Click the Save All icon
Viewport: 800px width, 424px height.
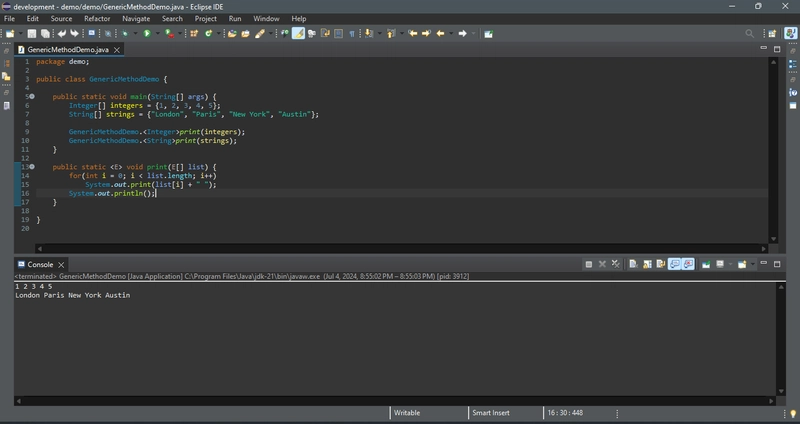coord(45,34)
